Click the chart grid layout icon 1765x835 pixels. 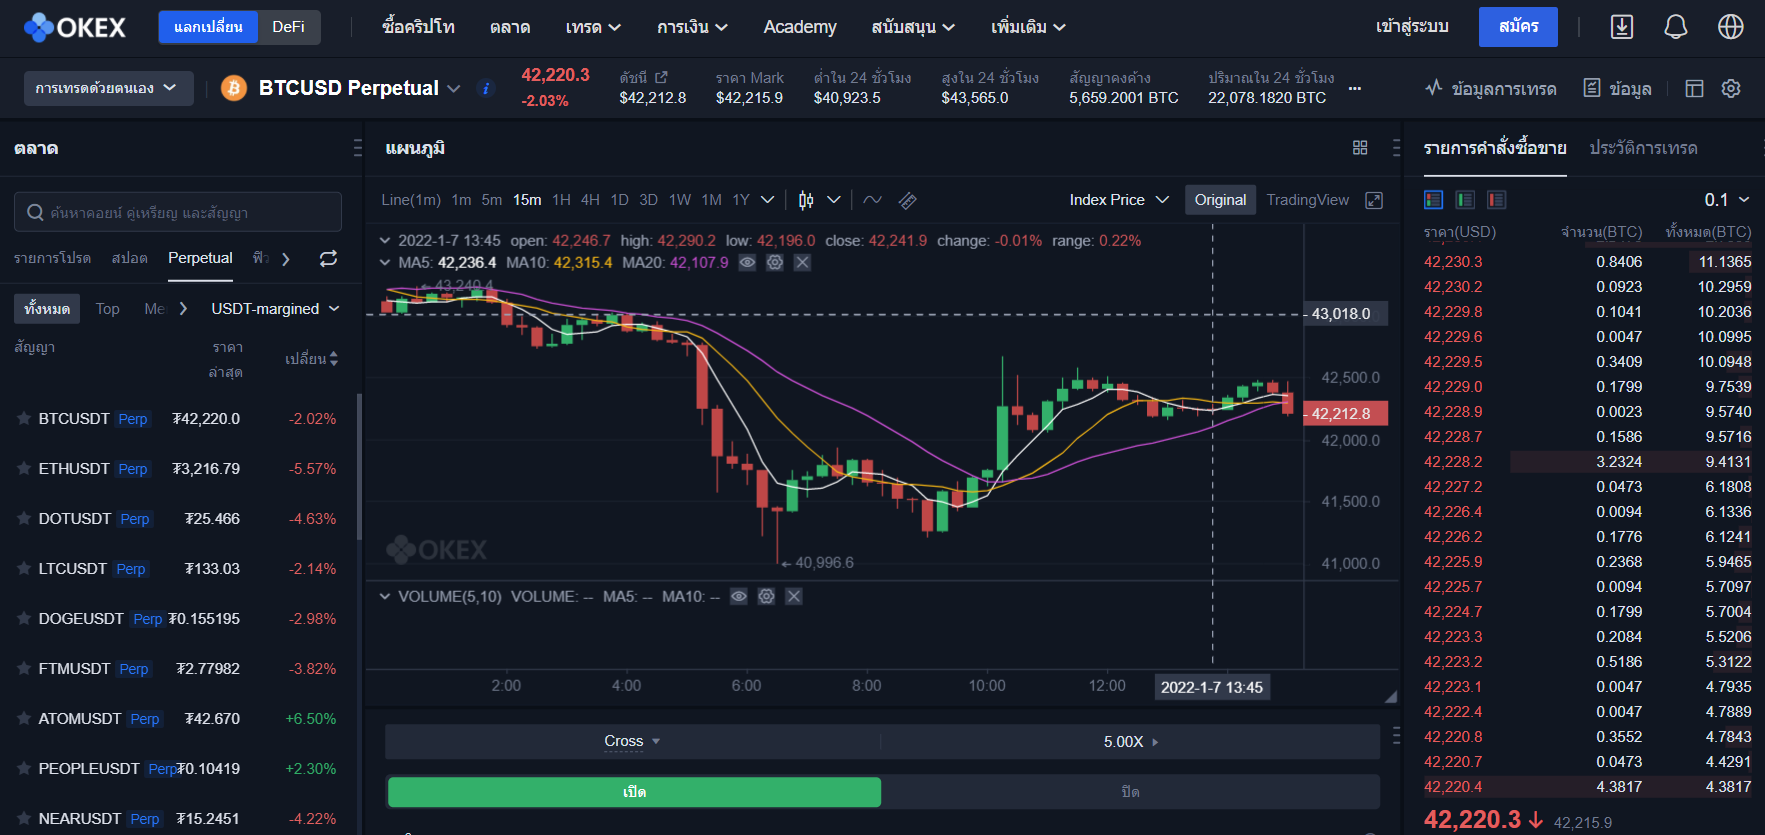pos(1360,148)
